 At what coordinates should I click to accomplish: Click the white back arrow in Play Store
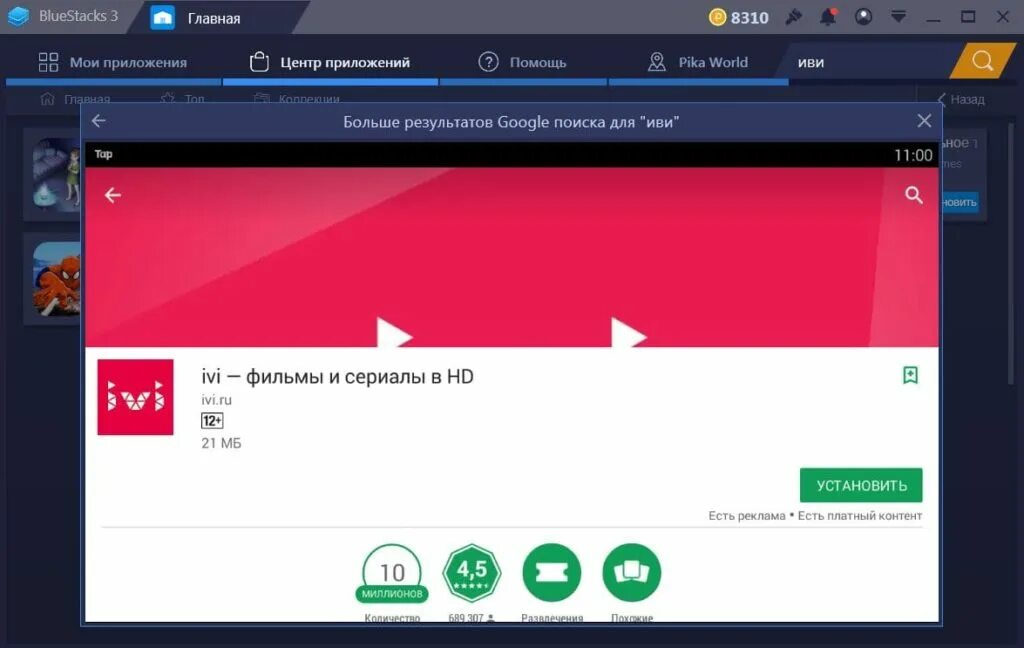tap(113, 195)
